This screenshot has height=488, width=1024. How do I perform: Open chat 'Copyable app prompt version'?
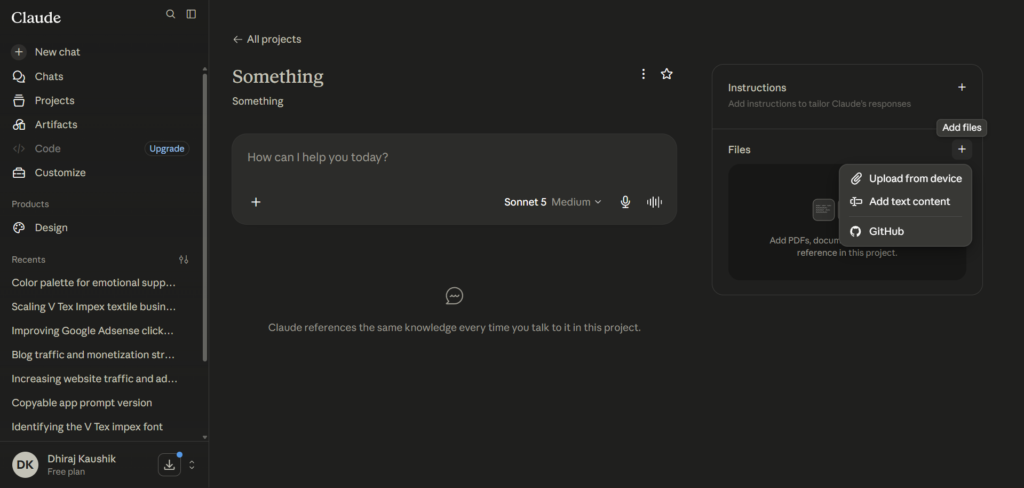(82, 402)
